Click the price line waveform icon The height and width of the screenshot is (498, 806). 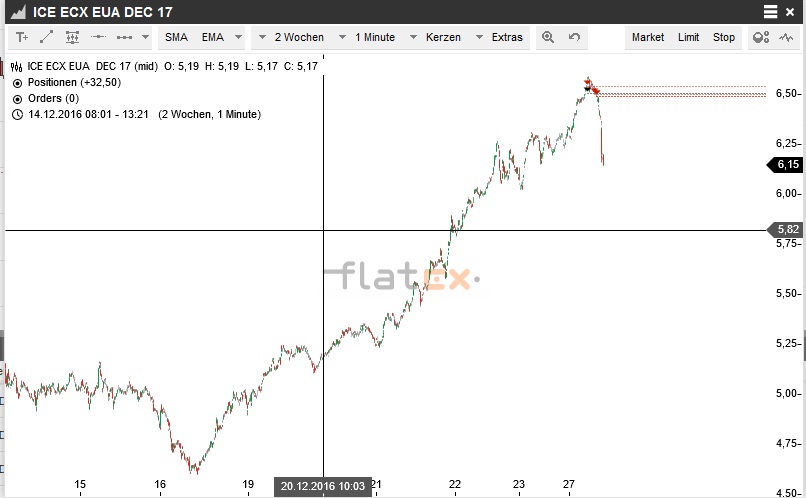786,37
